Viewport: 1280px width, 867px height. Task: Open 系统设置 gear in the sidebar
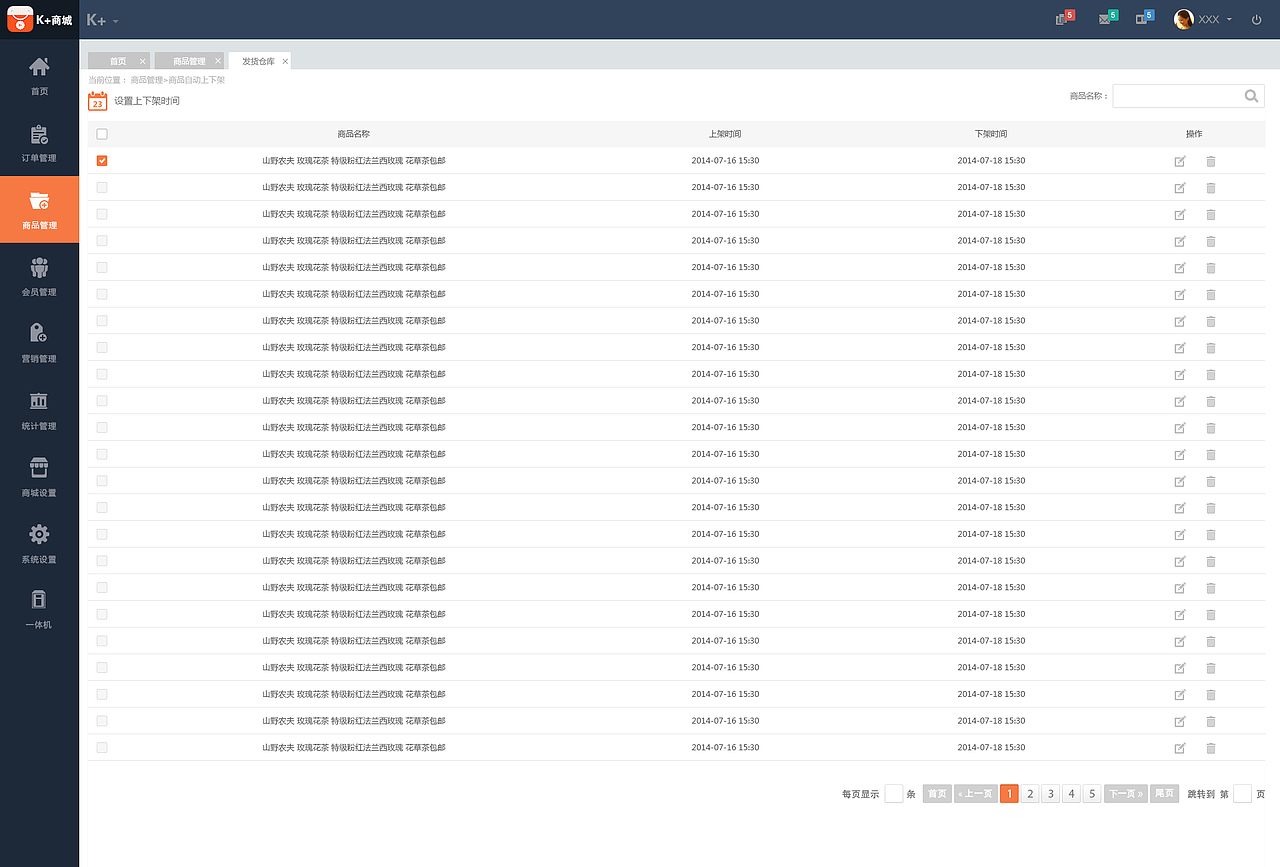[39, 545]
